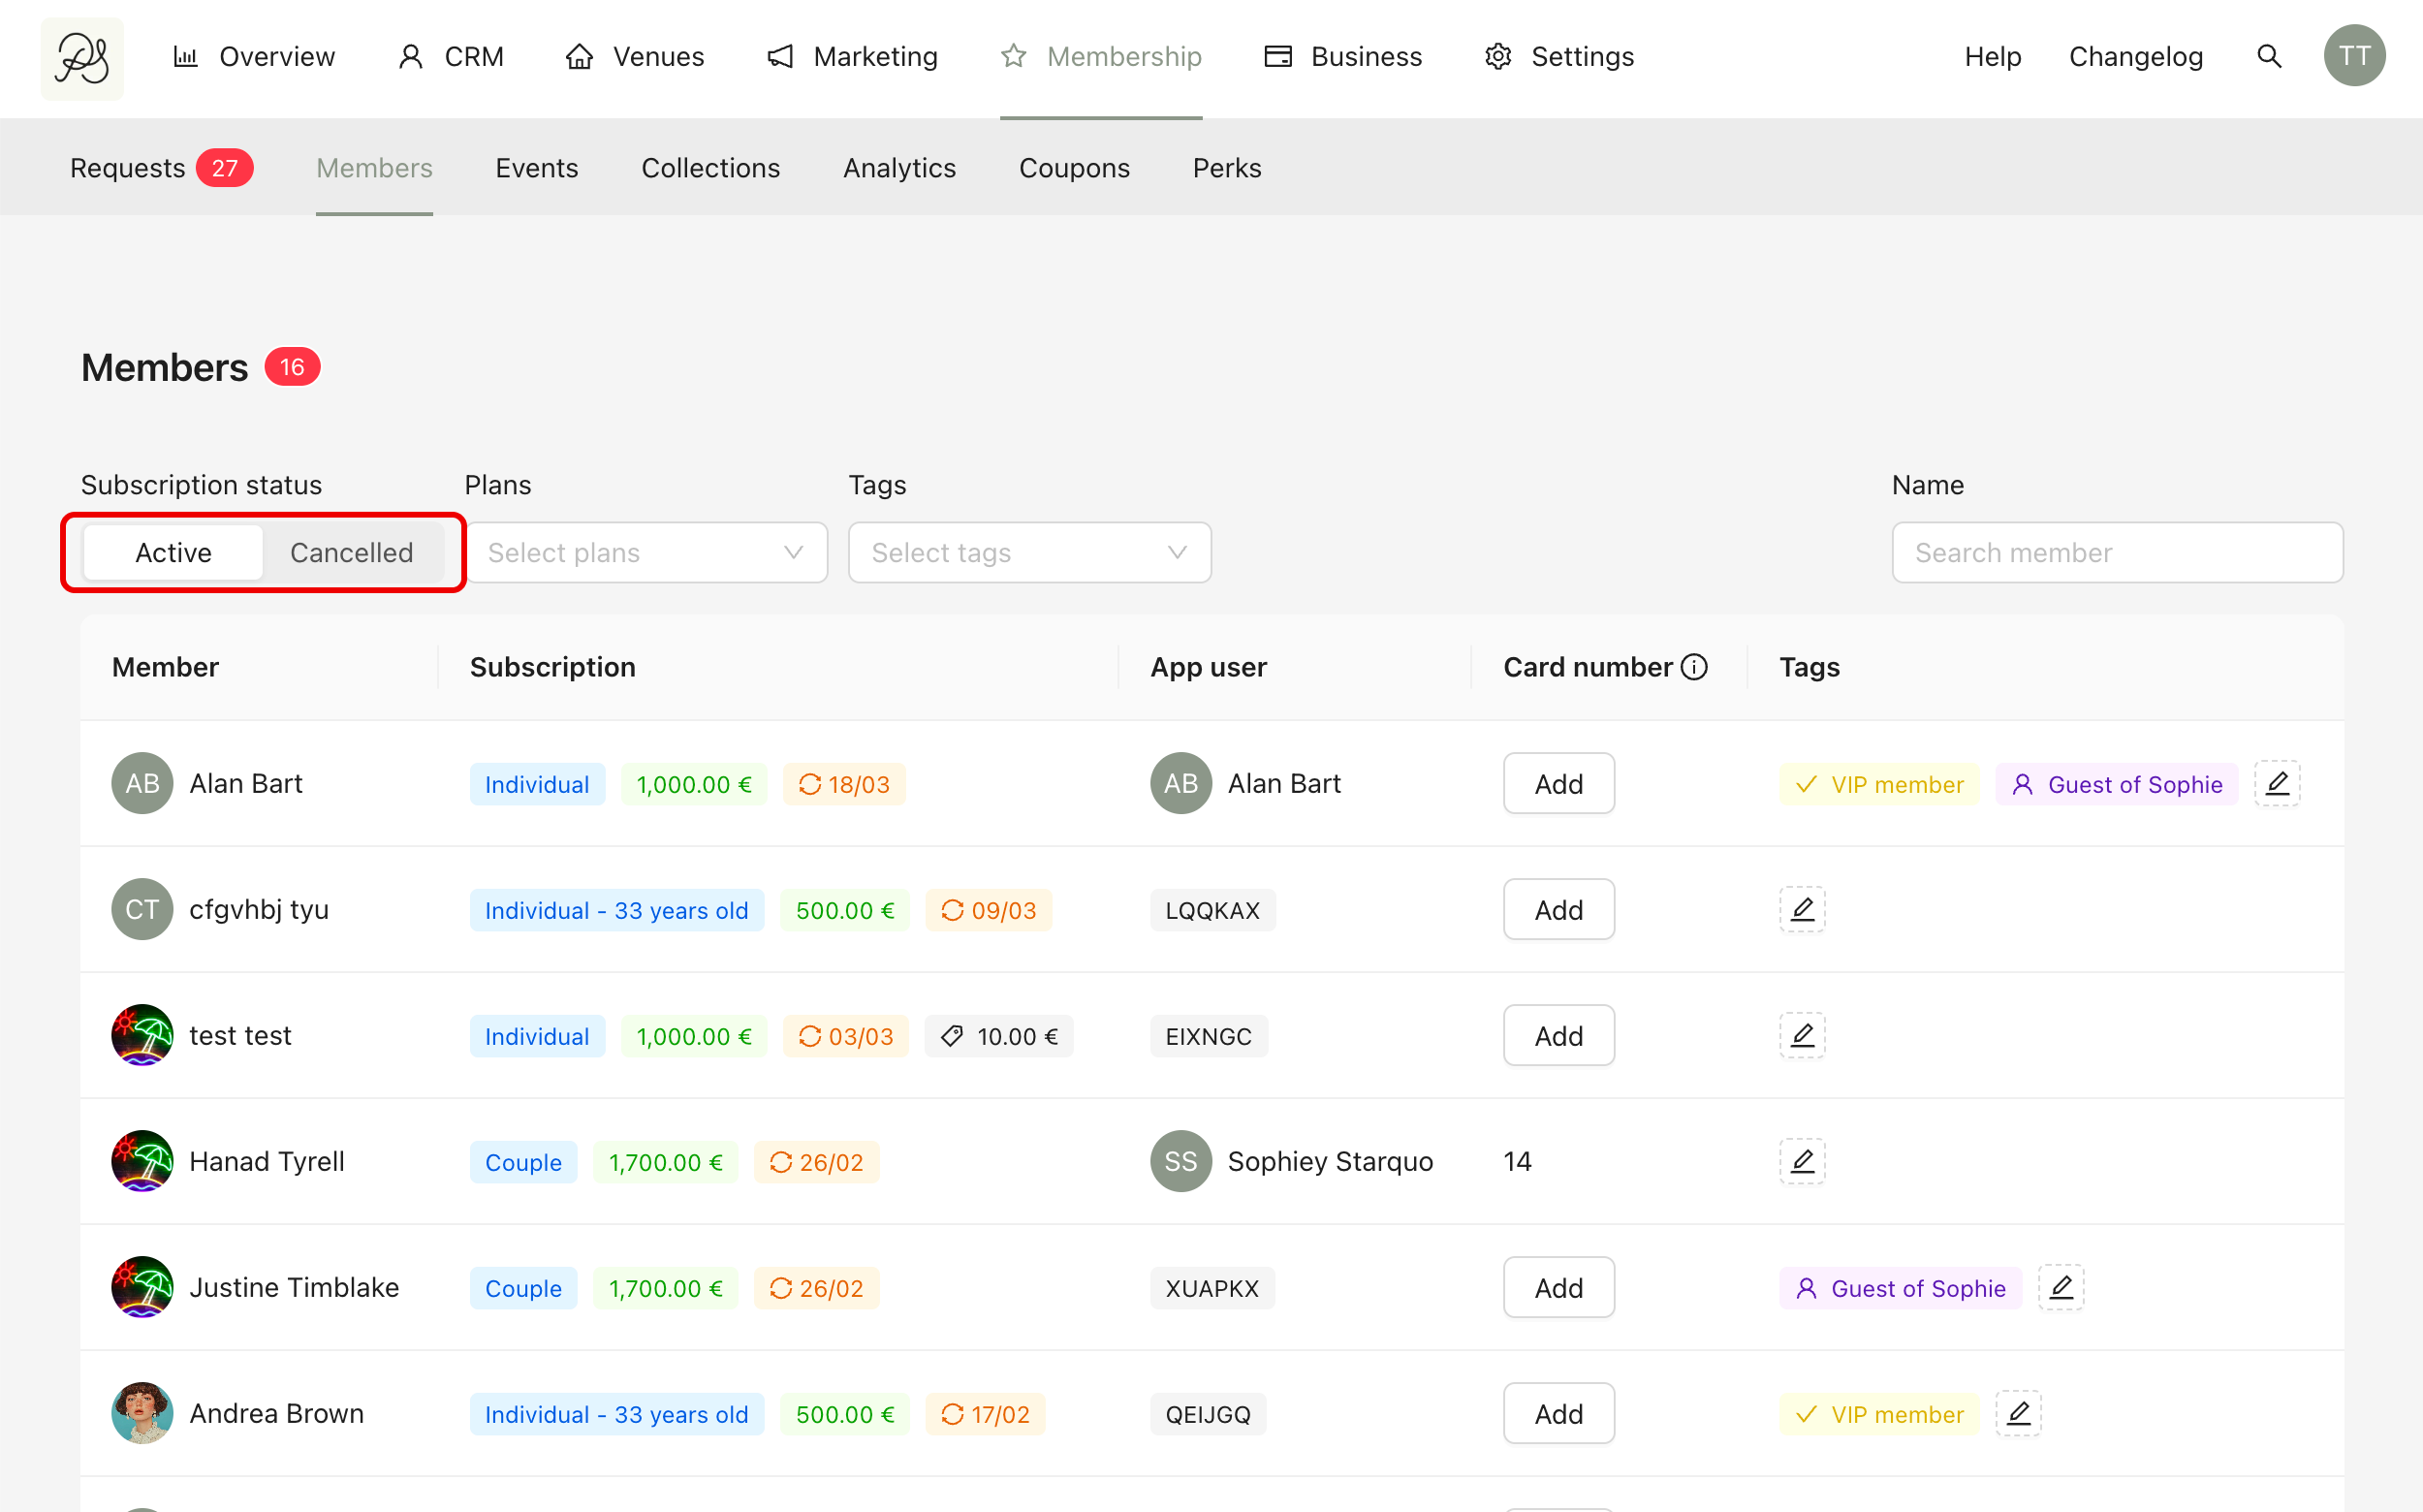
Task: Click the Card number info icon
Action: coord(1694,667)
